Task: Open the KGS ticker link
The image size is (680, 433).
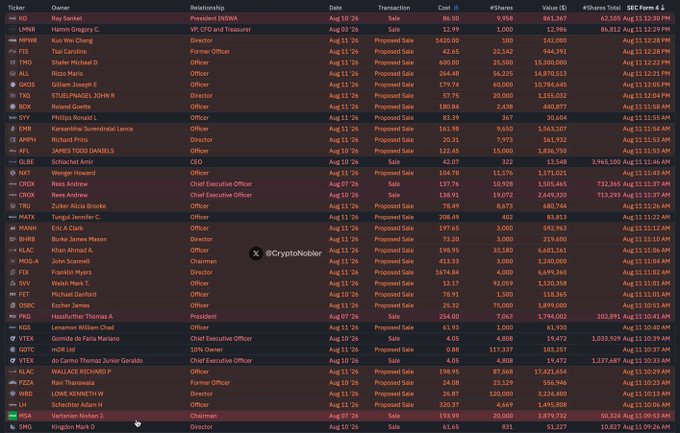Action: pos(25,328)
